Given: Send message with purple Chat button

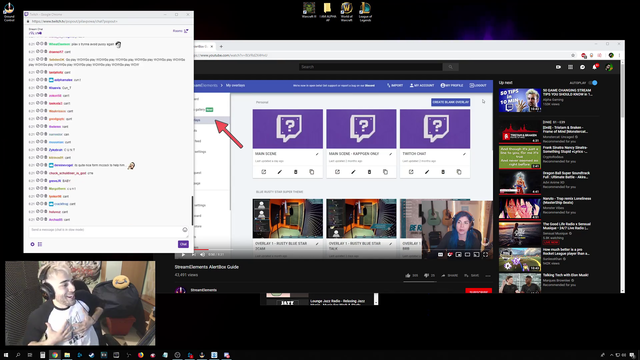Looking at the screenshot, I should click(x=183, y=244).
